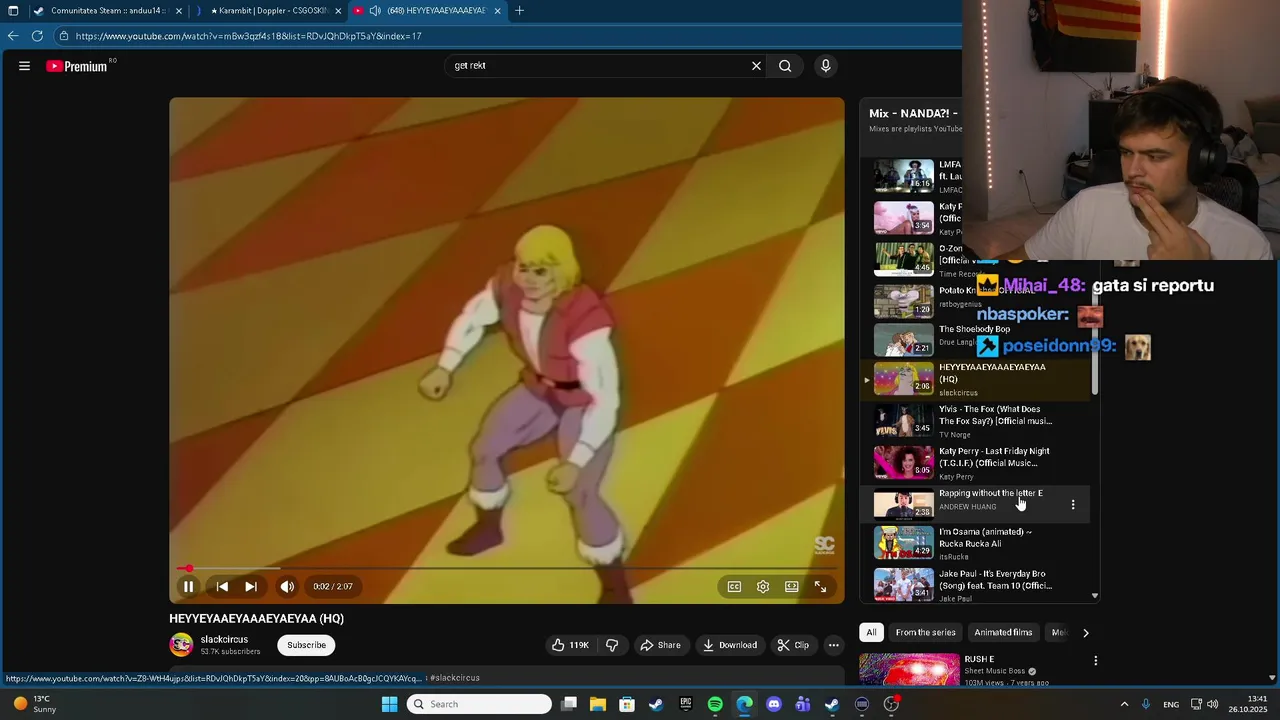This screenshot has height=720, width=1280.
Task: Mute the video player volume
Action: 287,587
